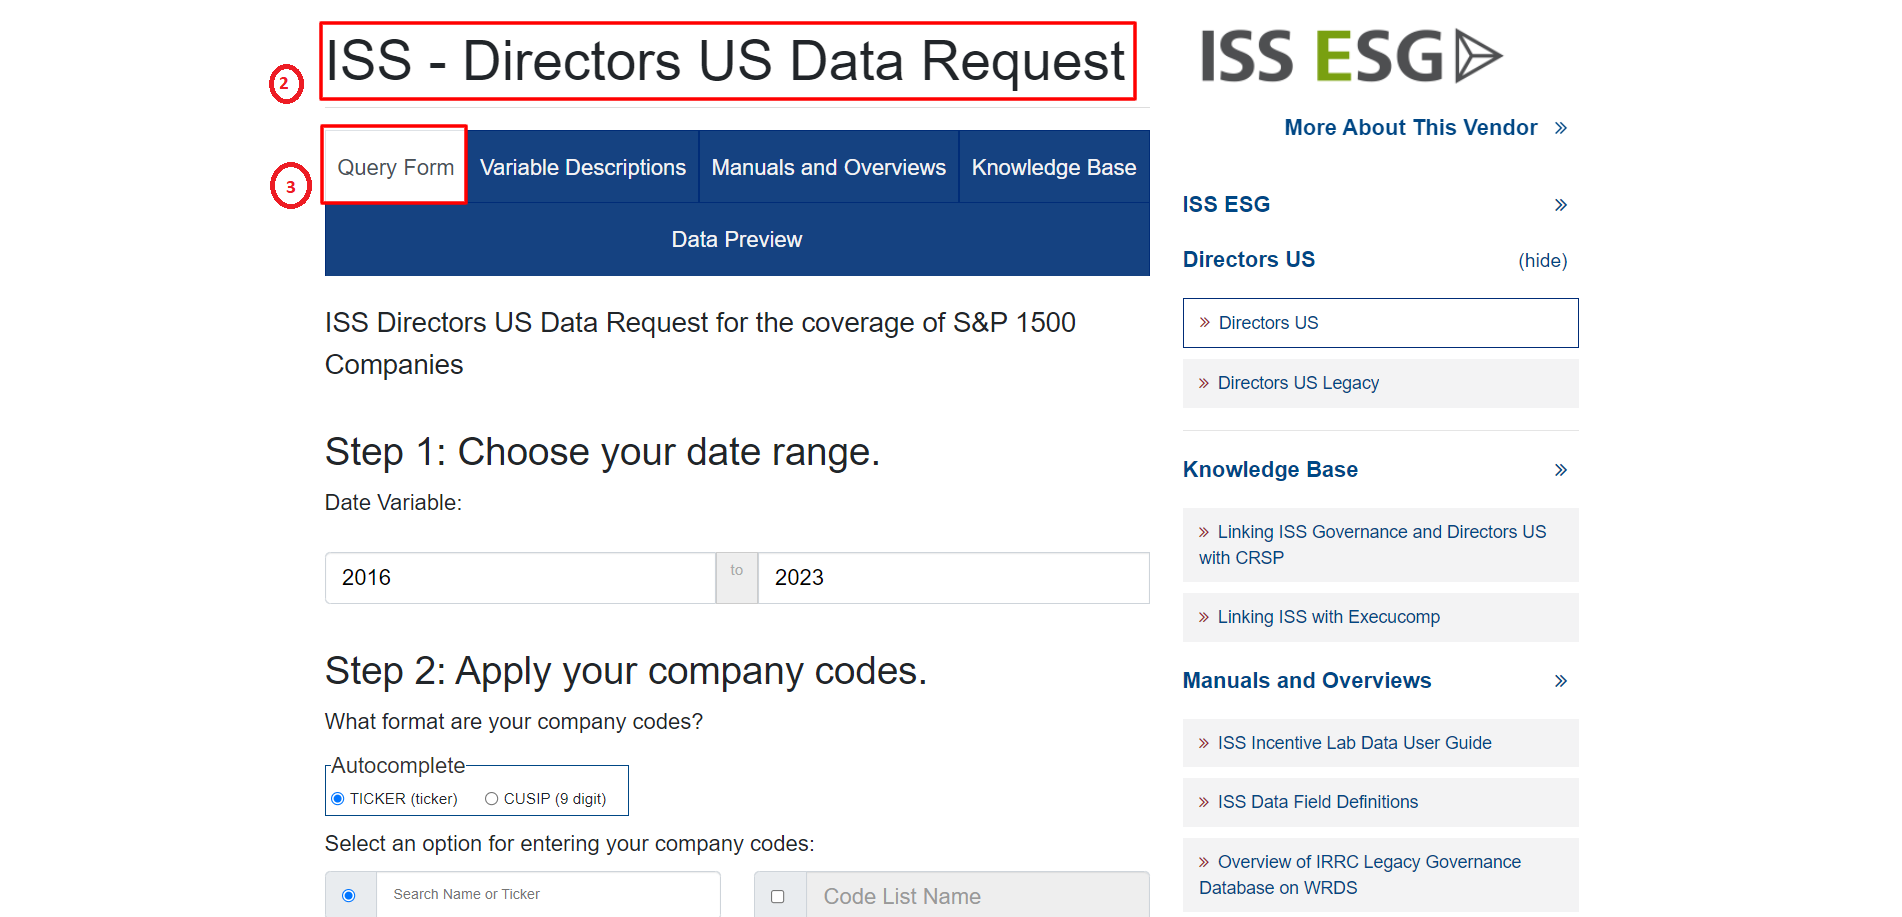Open the ISS Incentive Lab Data User Guide

coord(1381,743)
